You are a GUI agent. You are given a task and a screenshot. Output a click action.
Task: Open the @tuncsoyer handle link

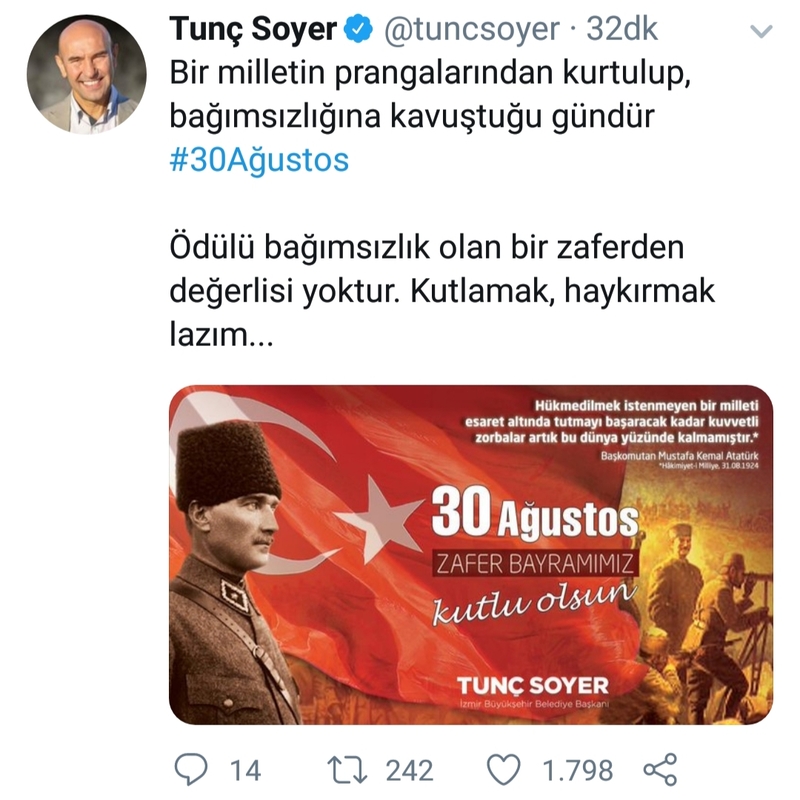(x=471, y=29)
